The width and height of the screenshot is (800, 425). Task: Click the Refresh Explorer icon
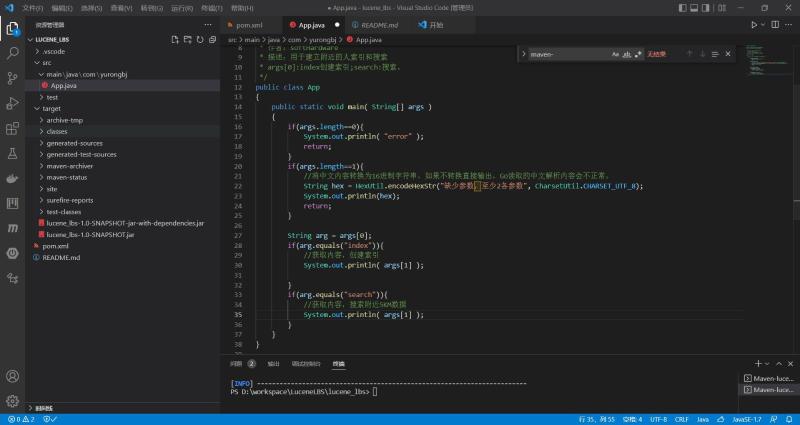pyautogui.click(x=200, y=39)
